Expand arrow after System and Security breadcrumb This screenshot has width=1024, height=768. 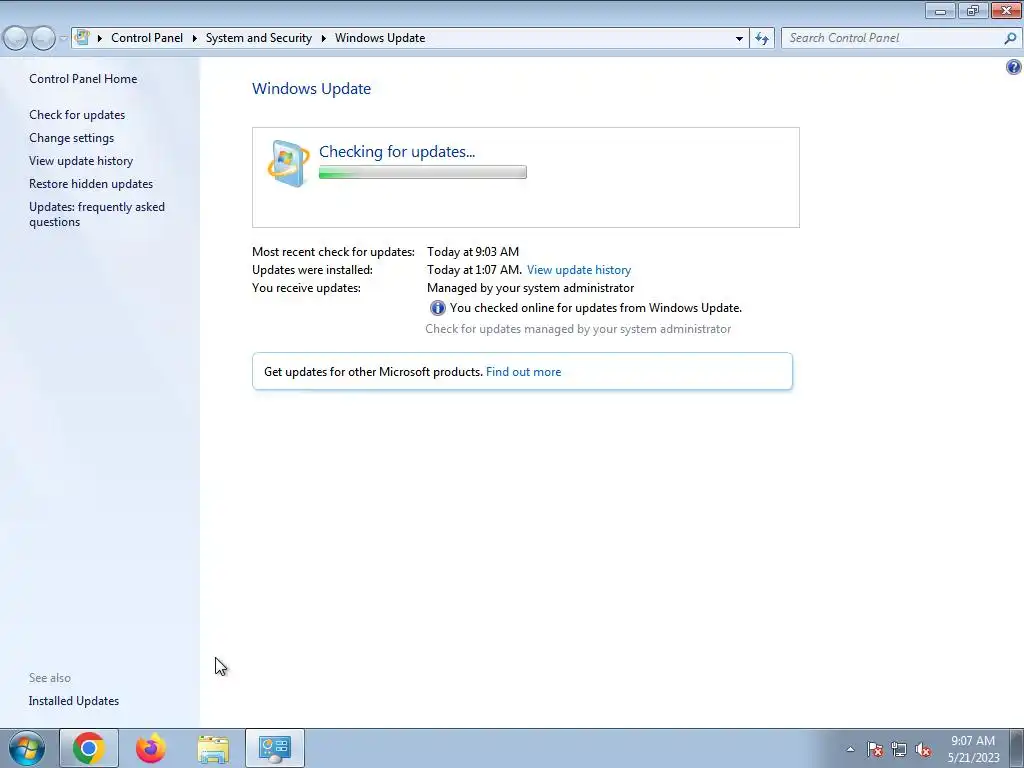point(323,38)
